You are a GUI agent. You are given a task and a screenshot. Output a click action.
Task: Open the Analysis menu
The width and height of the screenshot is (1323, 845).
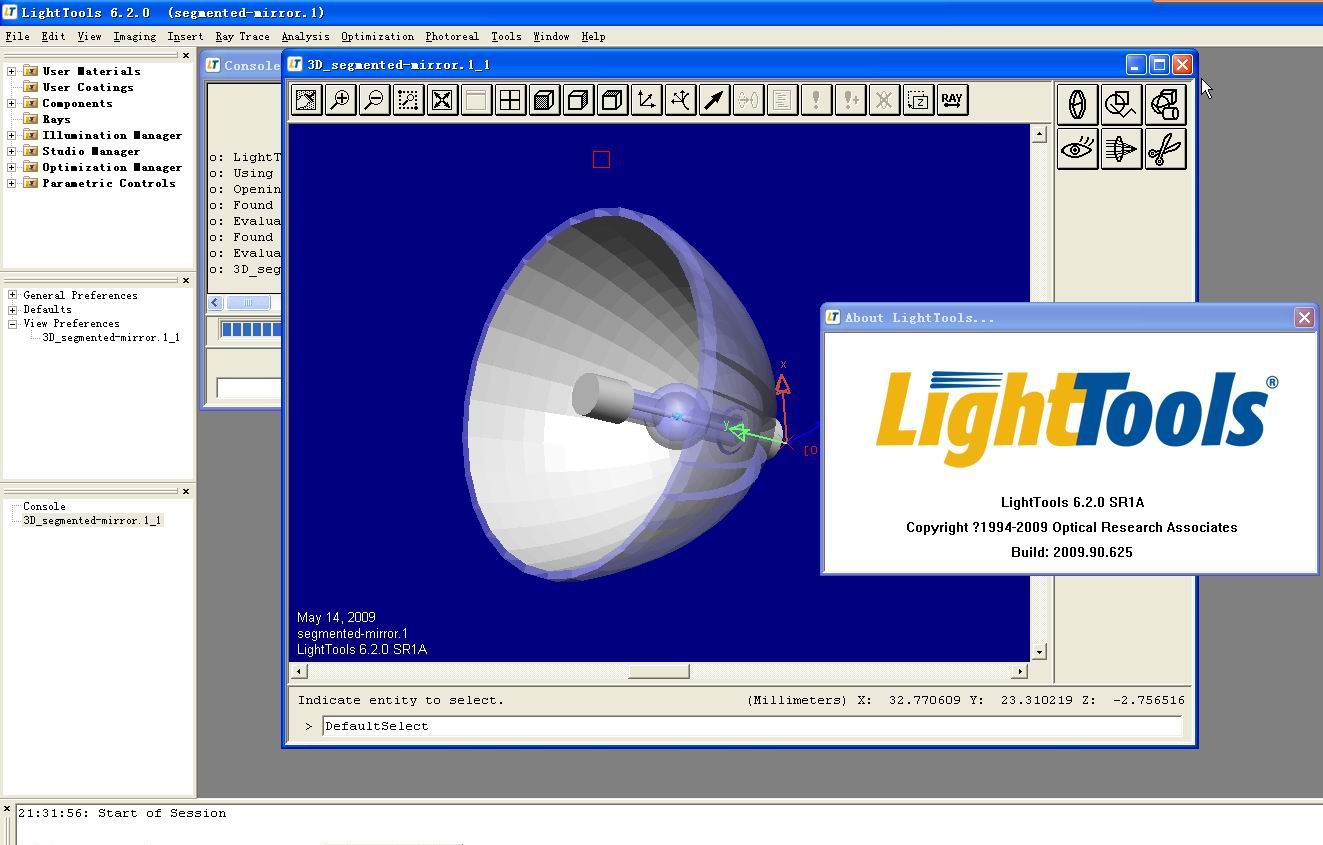tap(305, 36)
